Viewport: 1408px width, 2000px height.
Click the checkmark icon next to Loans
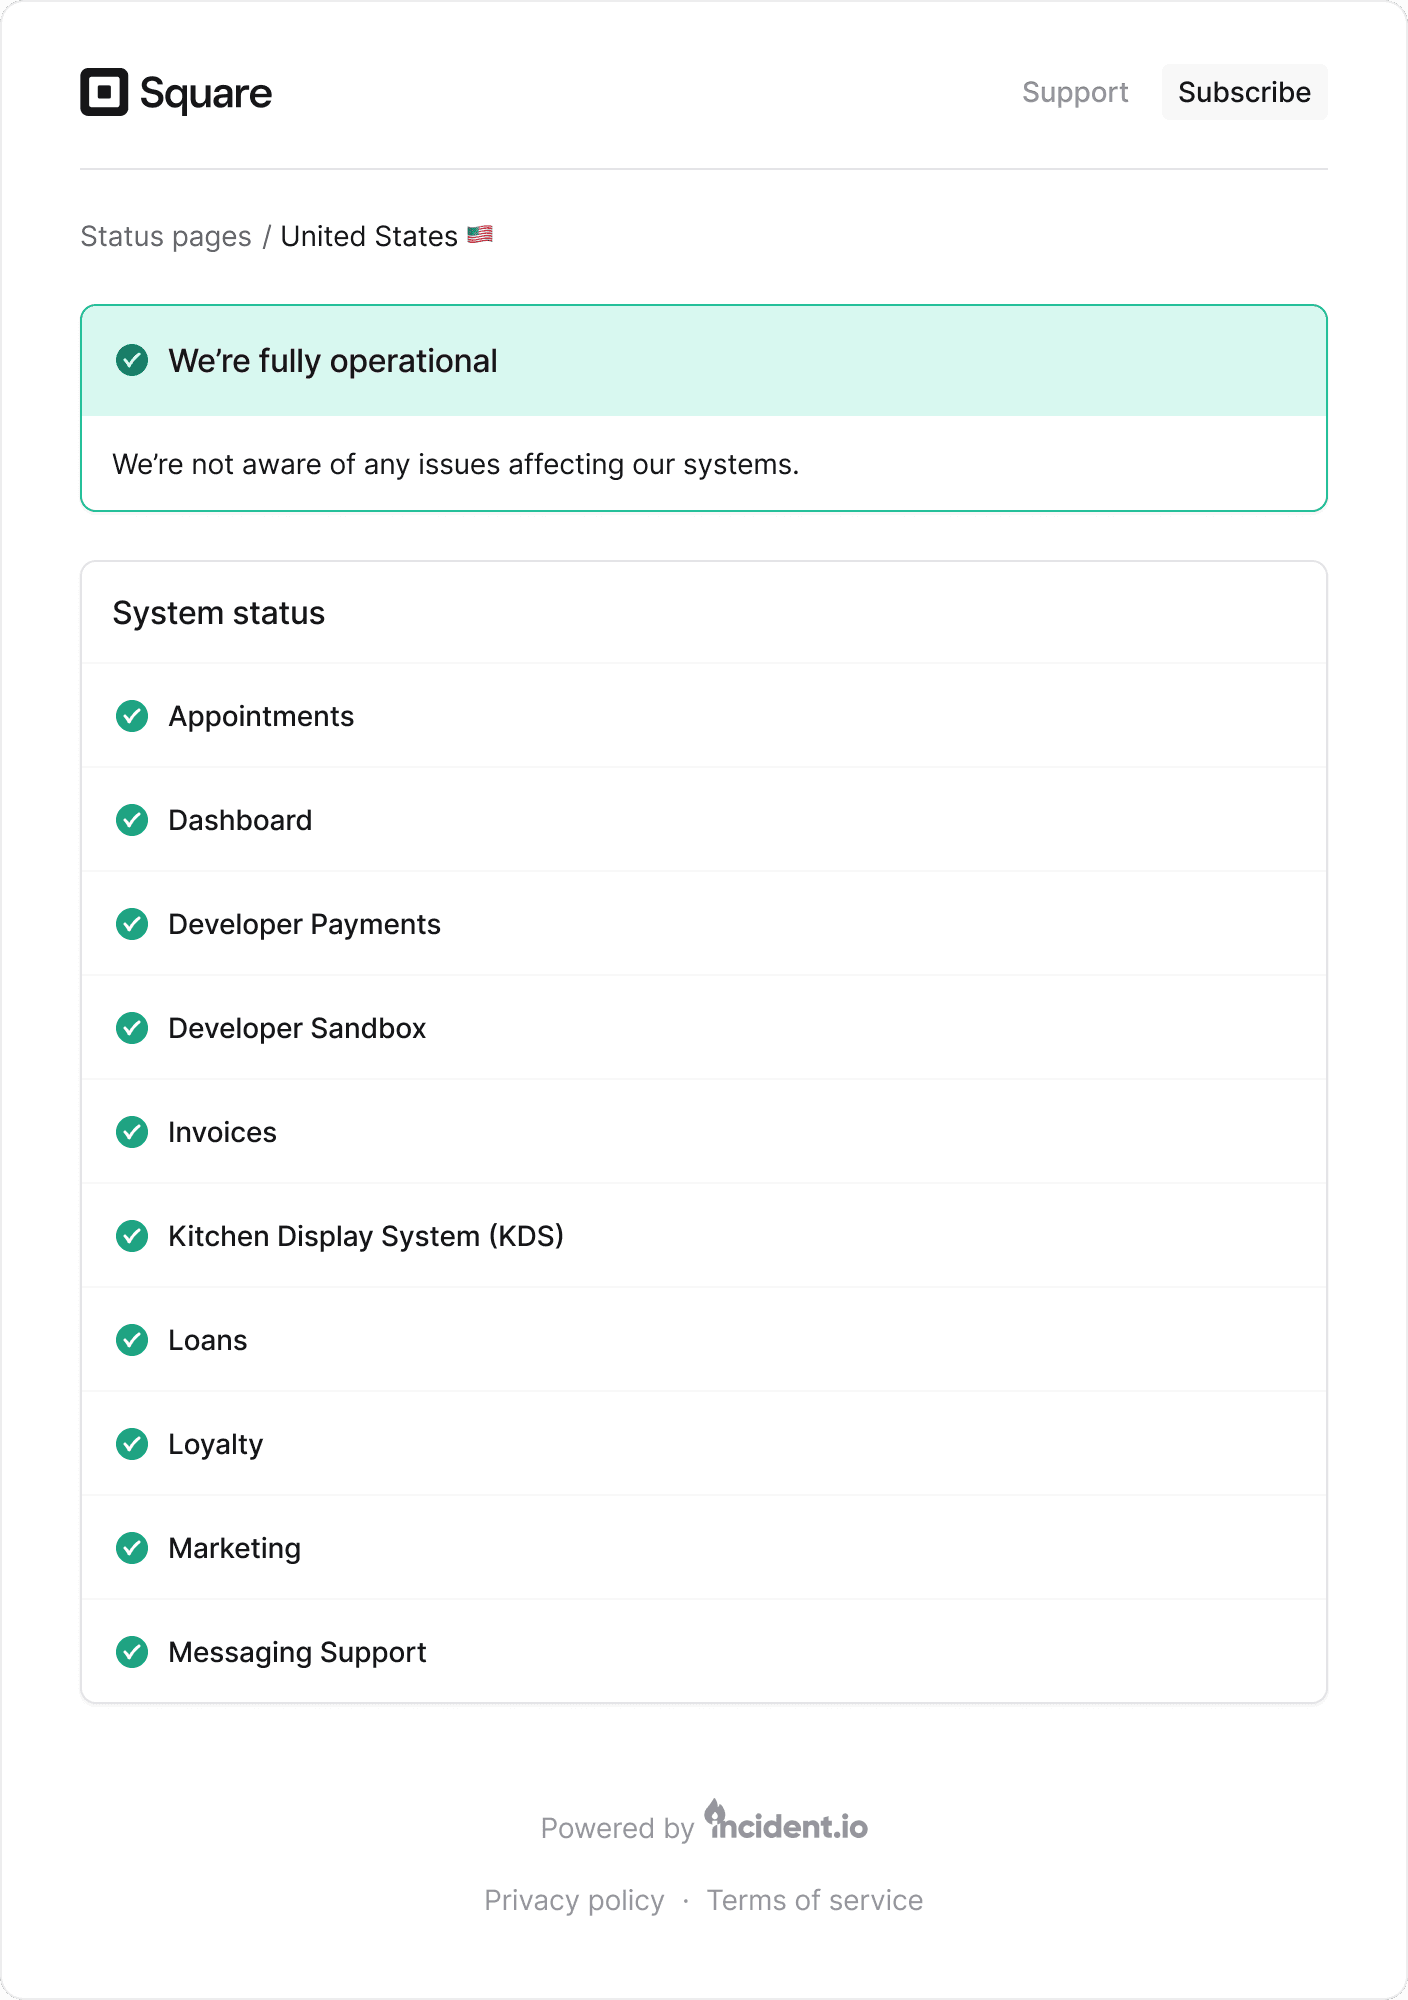(x=133, y=1340)
